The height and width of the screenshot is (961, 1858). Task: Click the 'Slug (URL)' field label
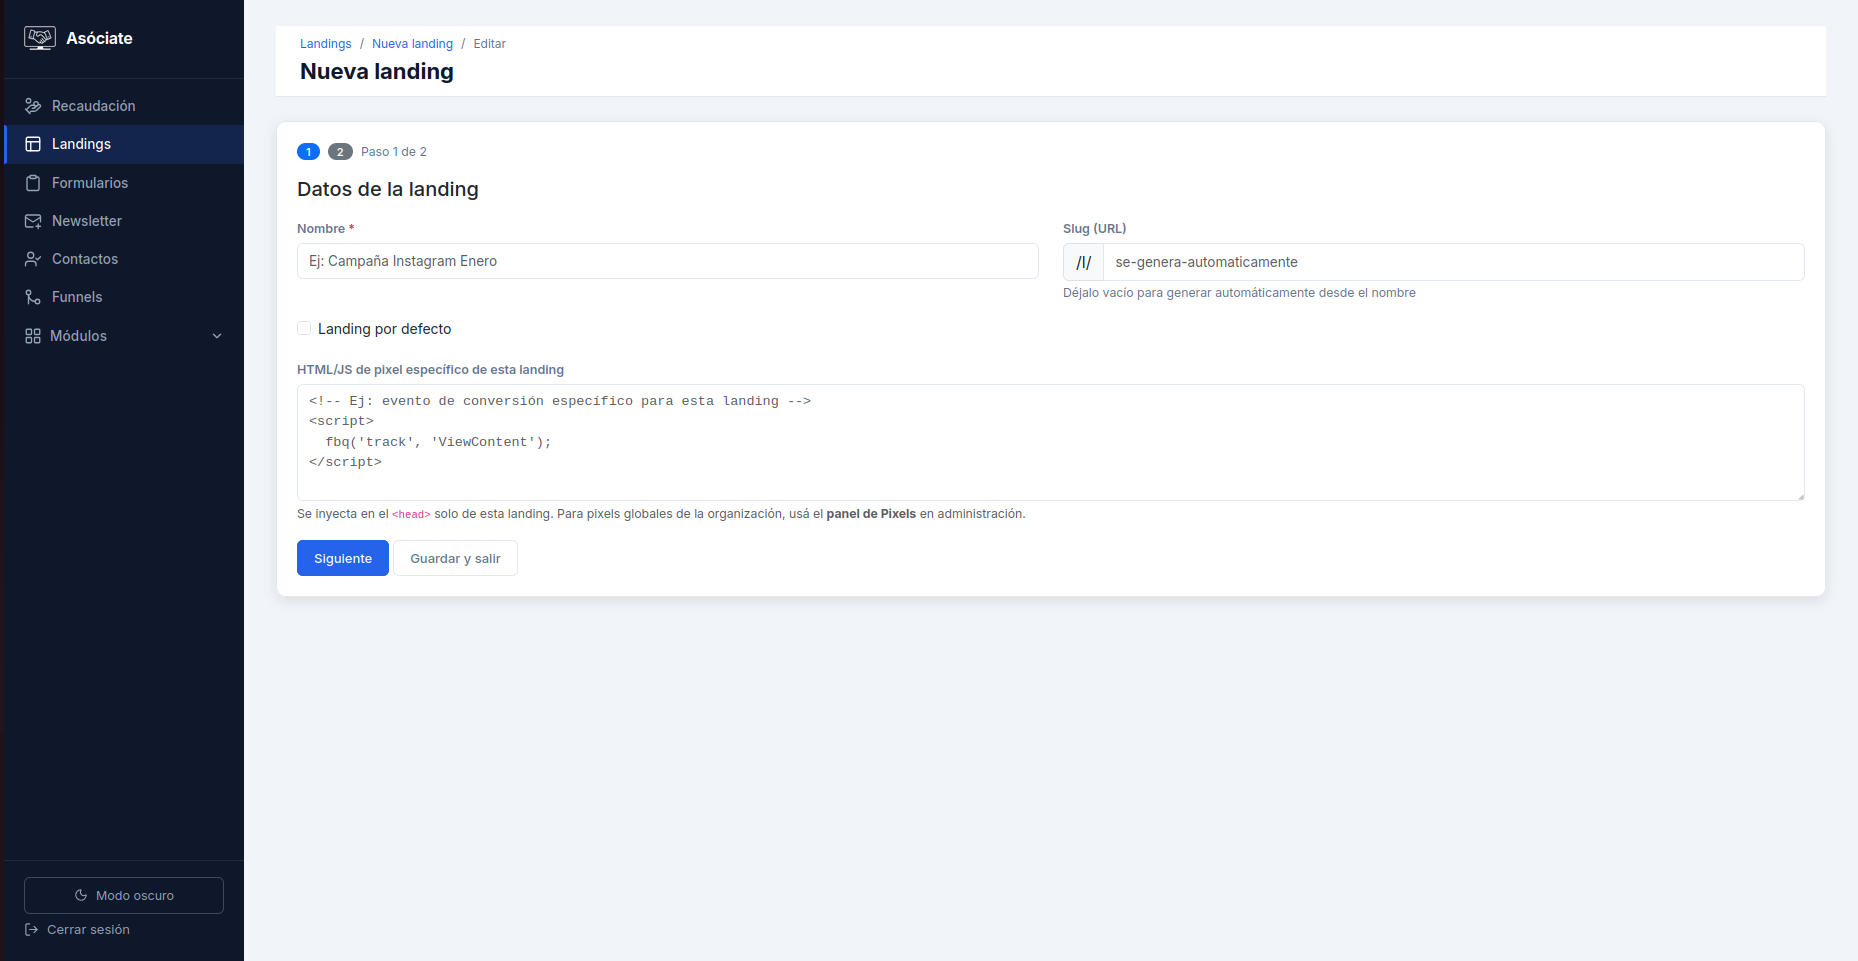1095,229
